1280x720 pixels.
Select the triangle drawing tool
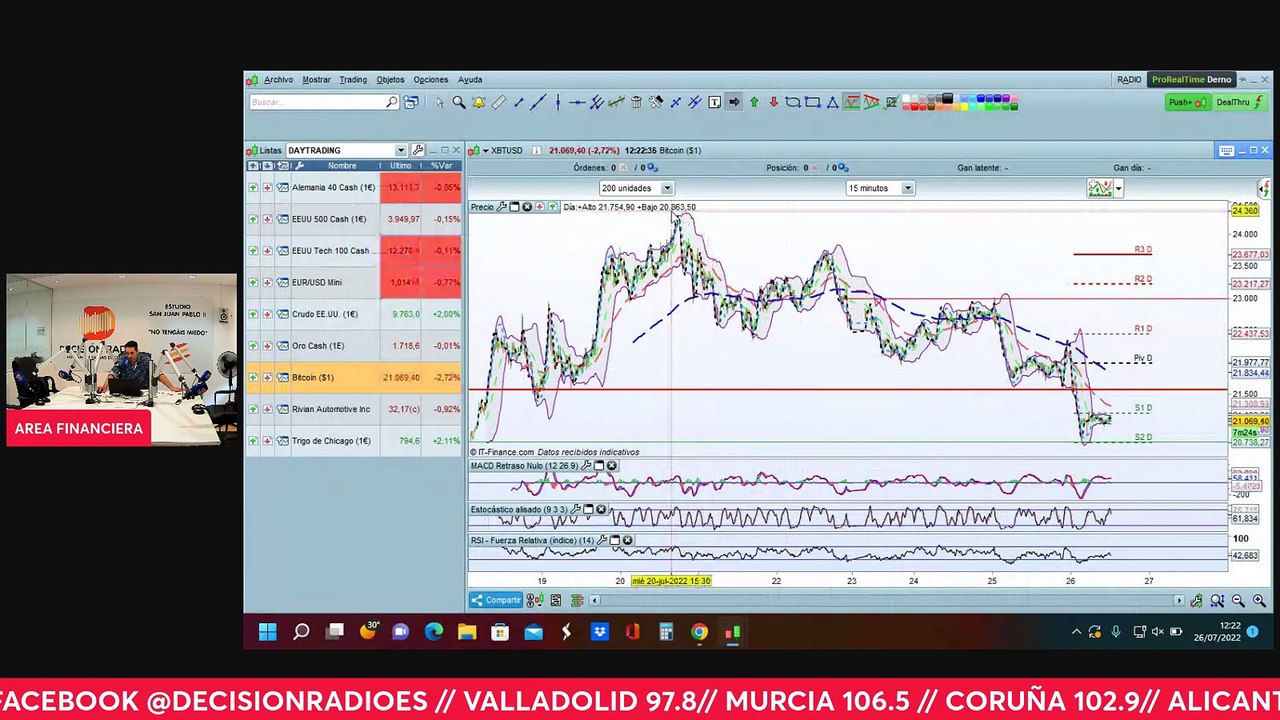(x=832, y=102)
